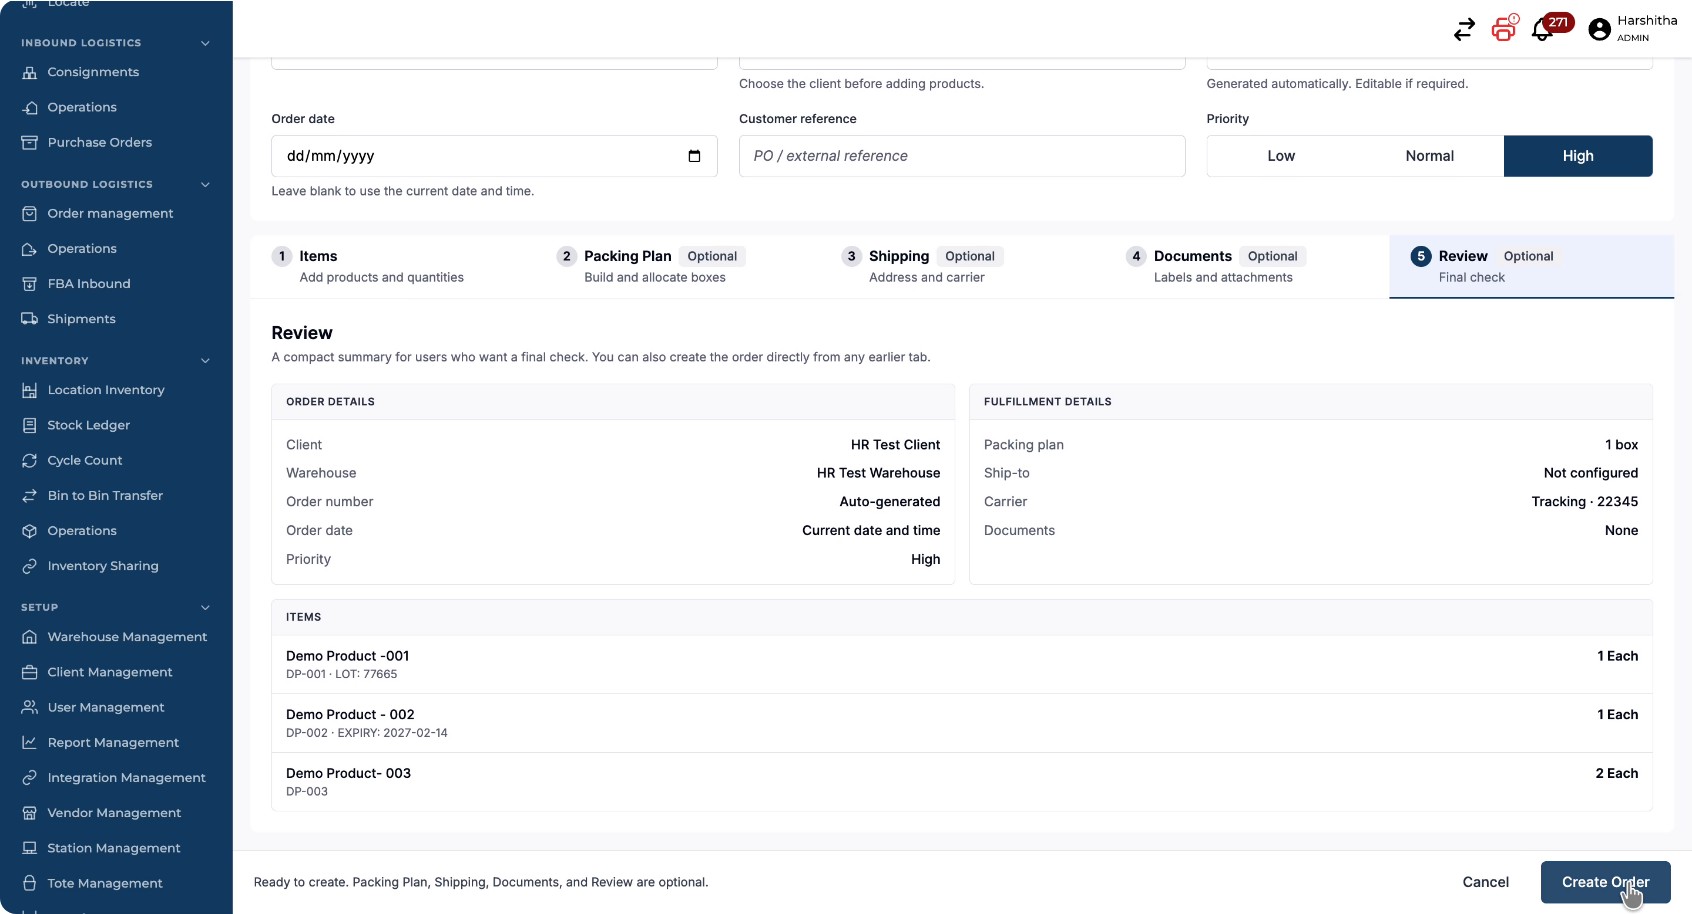This screenshot has width=1692, height=914.
Task: Open Order management icon in sidebar
Action: click(x=30, y=213)
